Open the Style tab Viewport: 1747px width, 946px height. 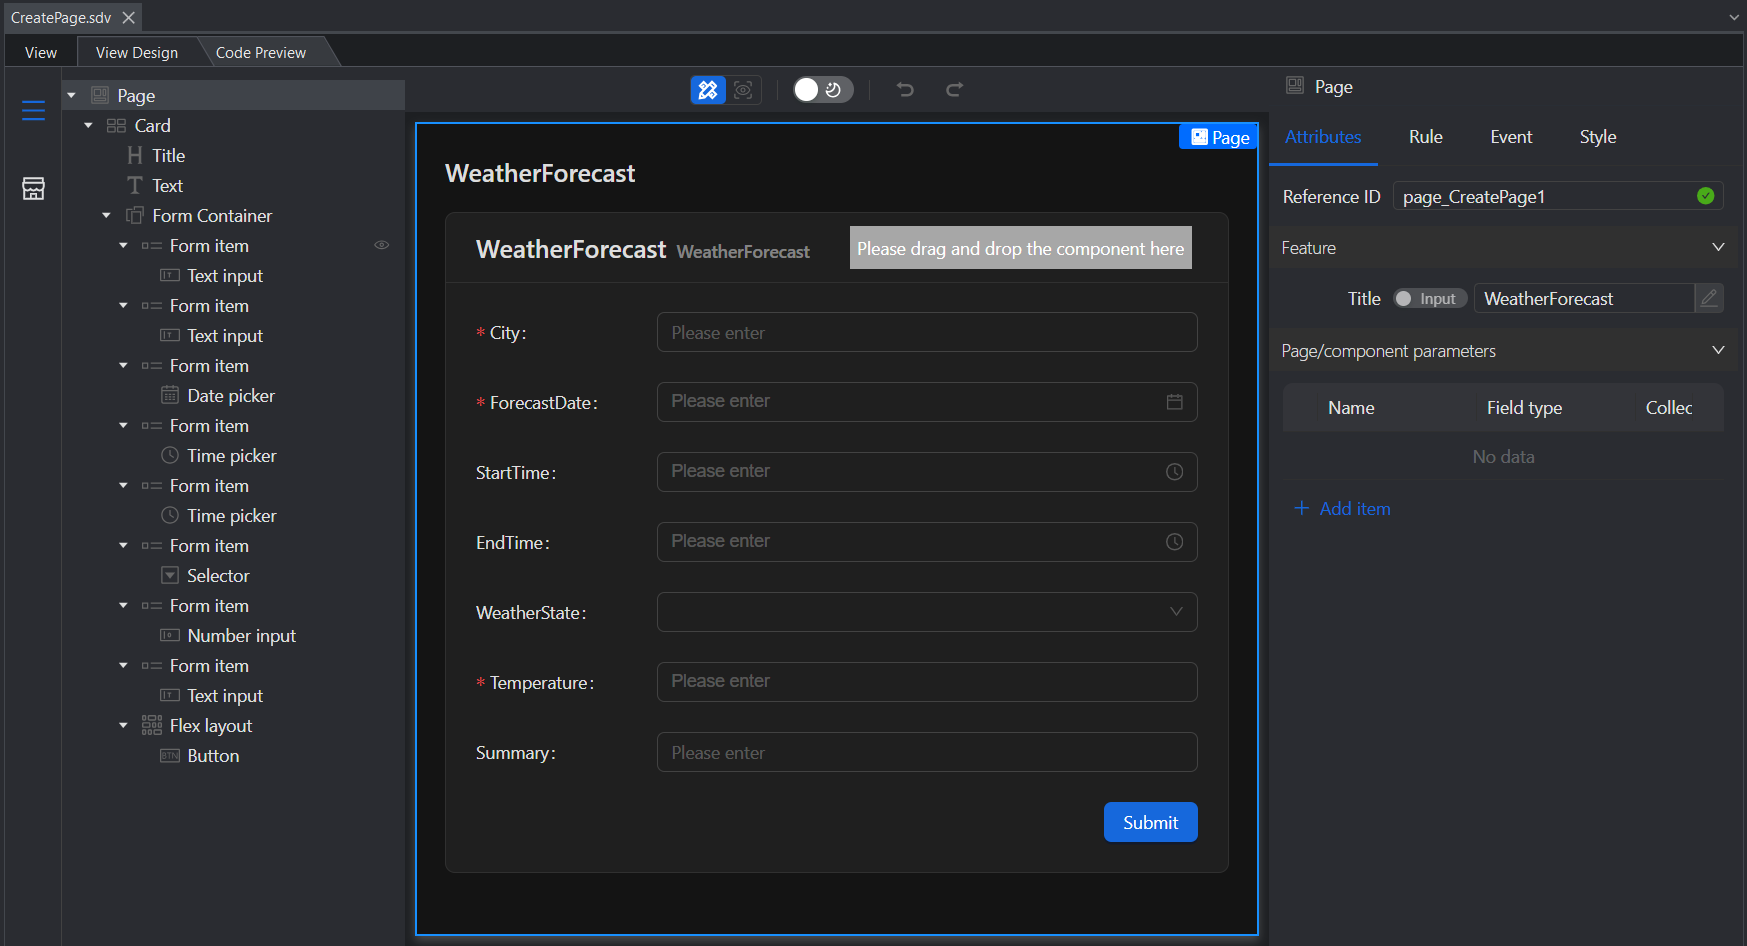[x=1598, y=137]
